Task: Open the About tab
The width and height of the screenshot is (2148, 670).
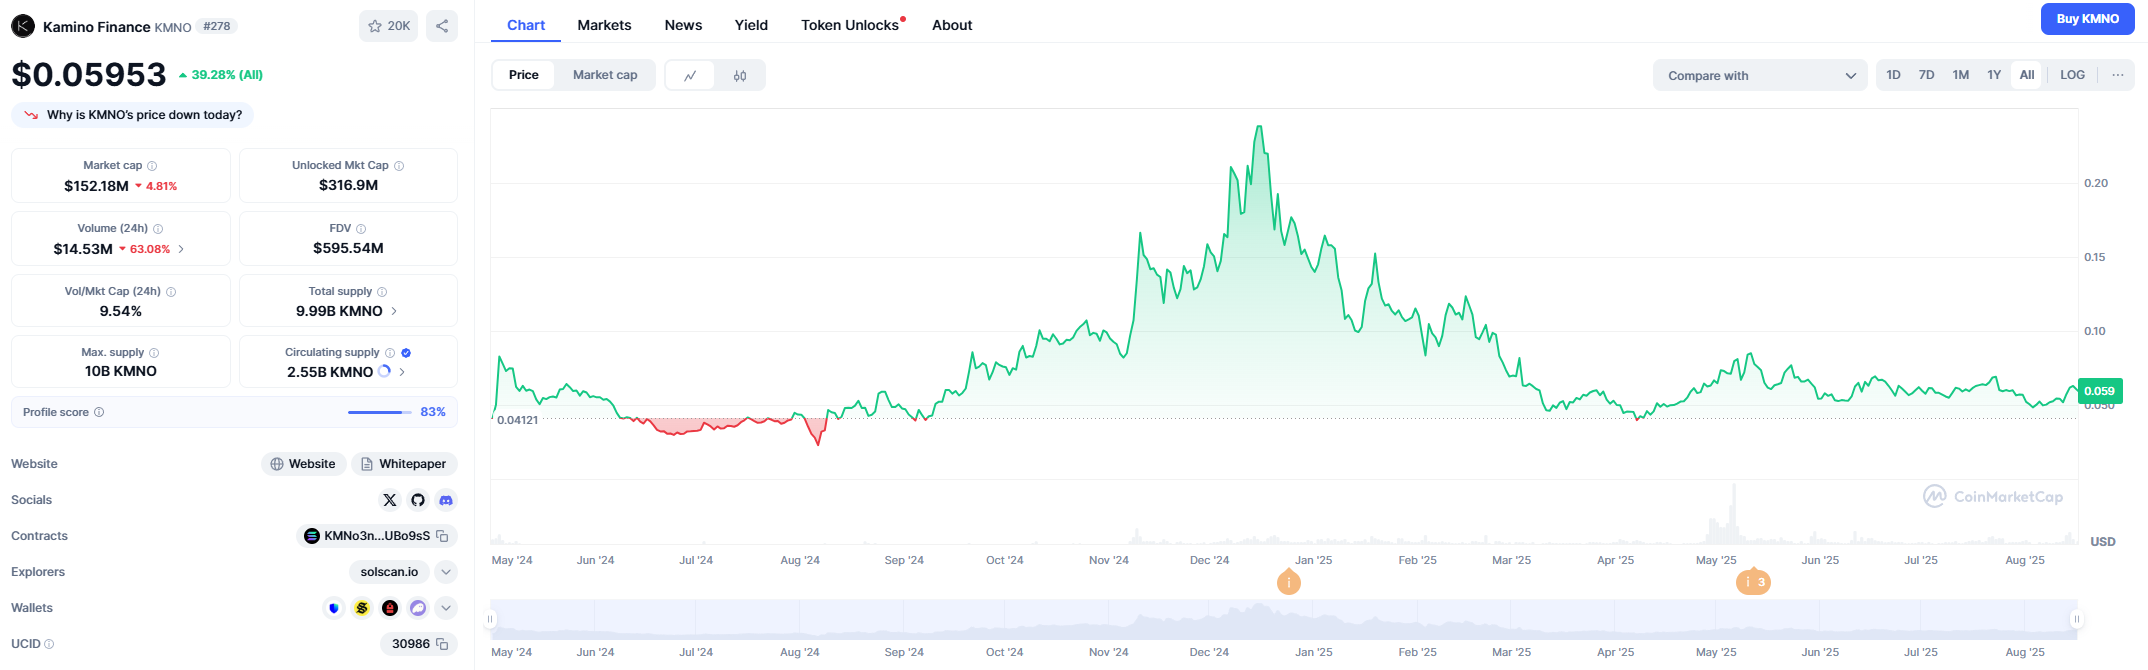Action: coord(952,25)
